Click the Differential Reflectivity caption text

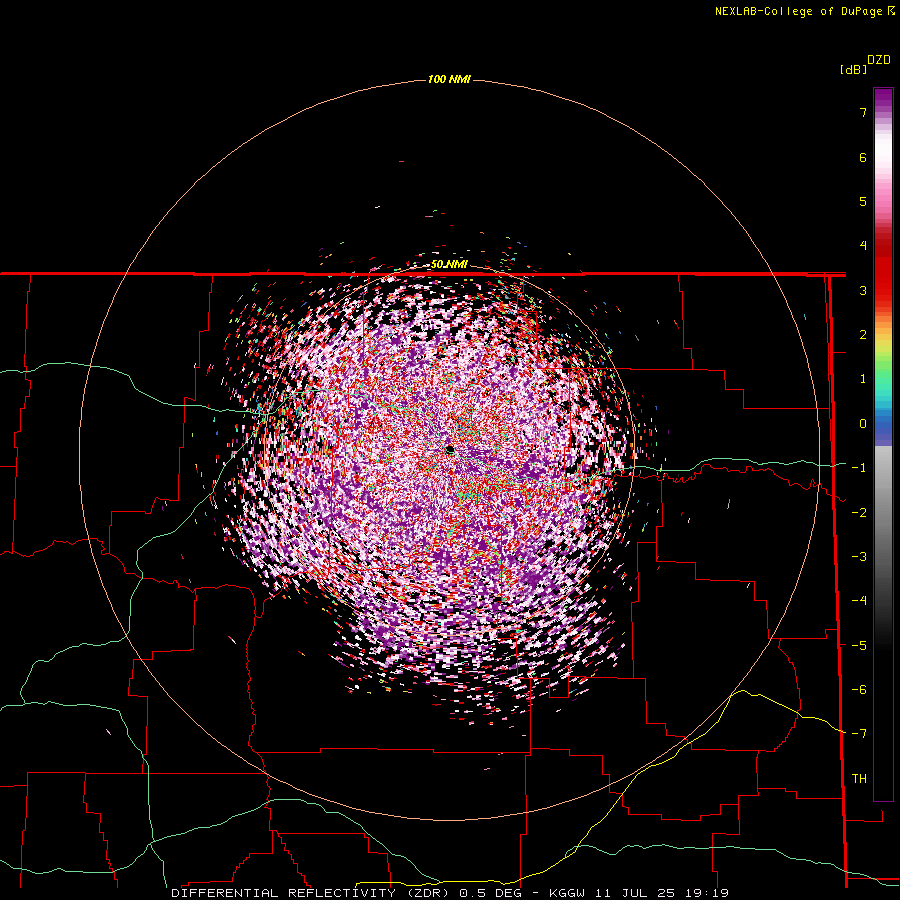(450, 893)
